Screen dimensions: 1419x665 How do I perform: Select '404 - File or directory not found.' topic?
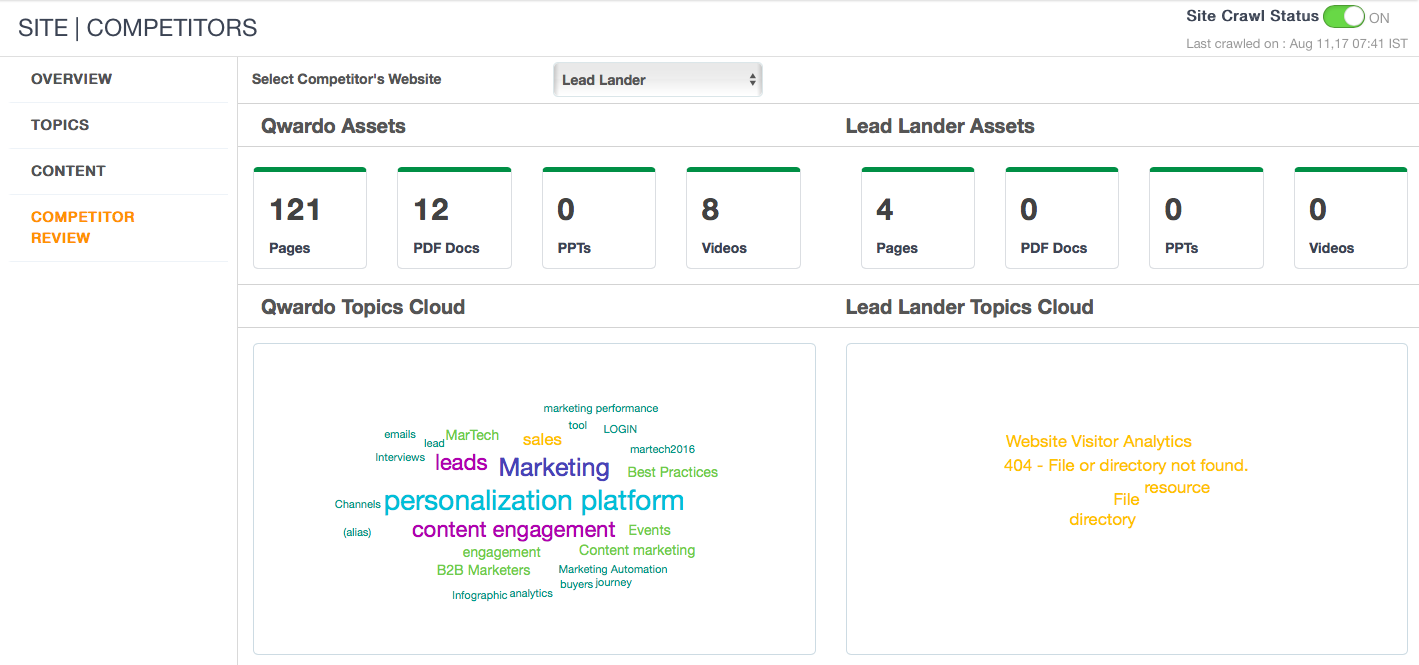click(1126, 465)
